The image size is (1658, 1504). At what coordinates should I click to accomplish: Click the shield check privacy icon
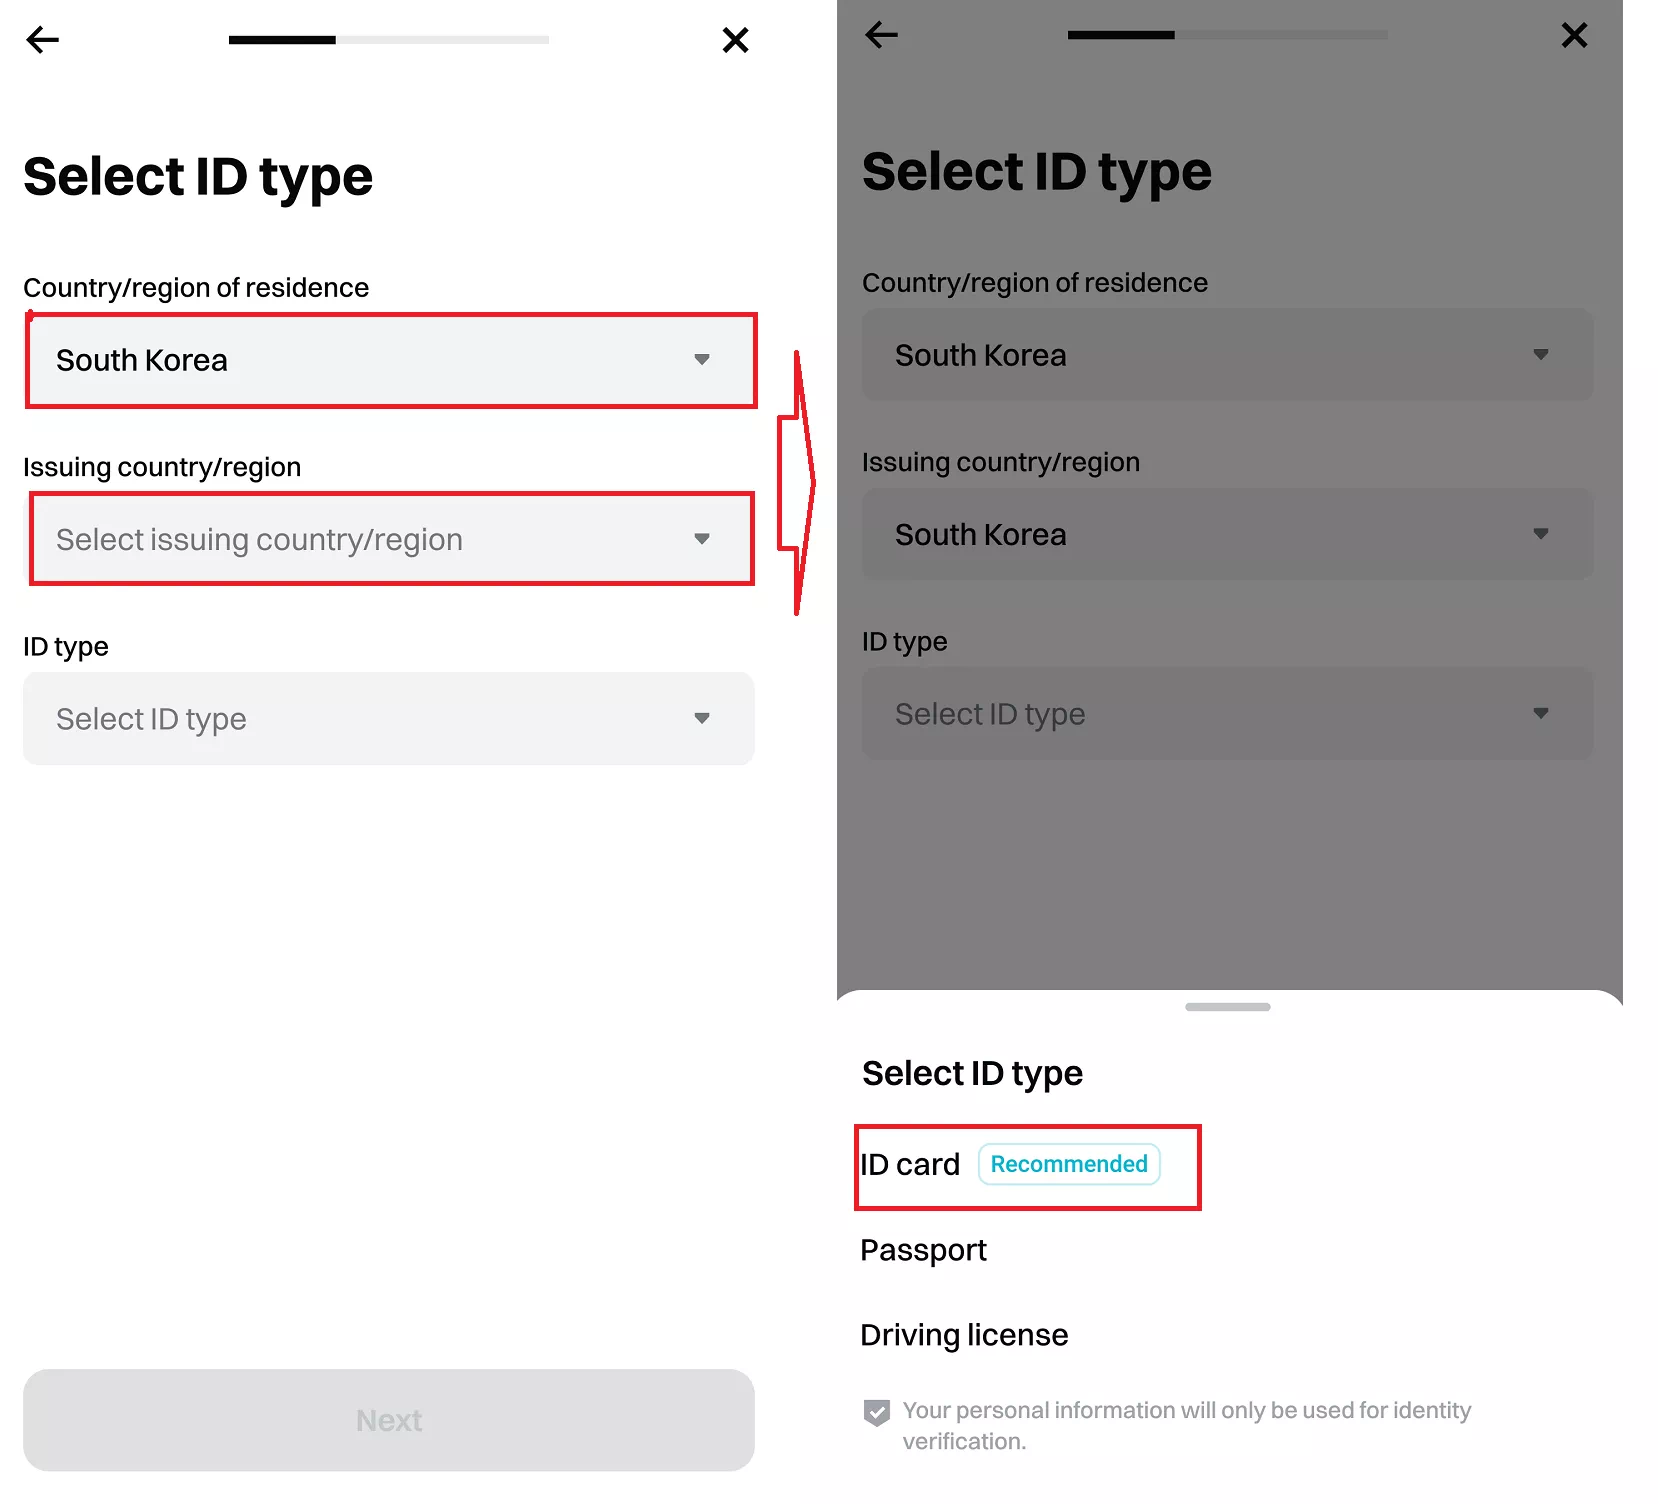coord(877,1412)
